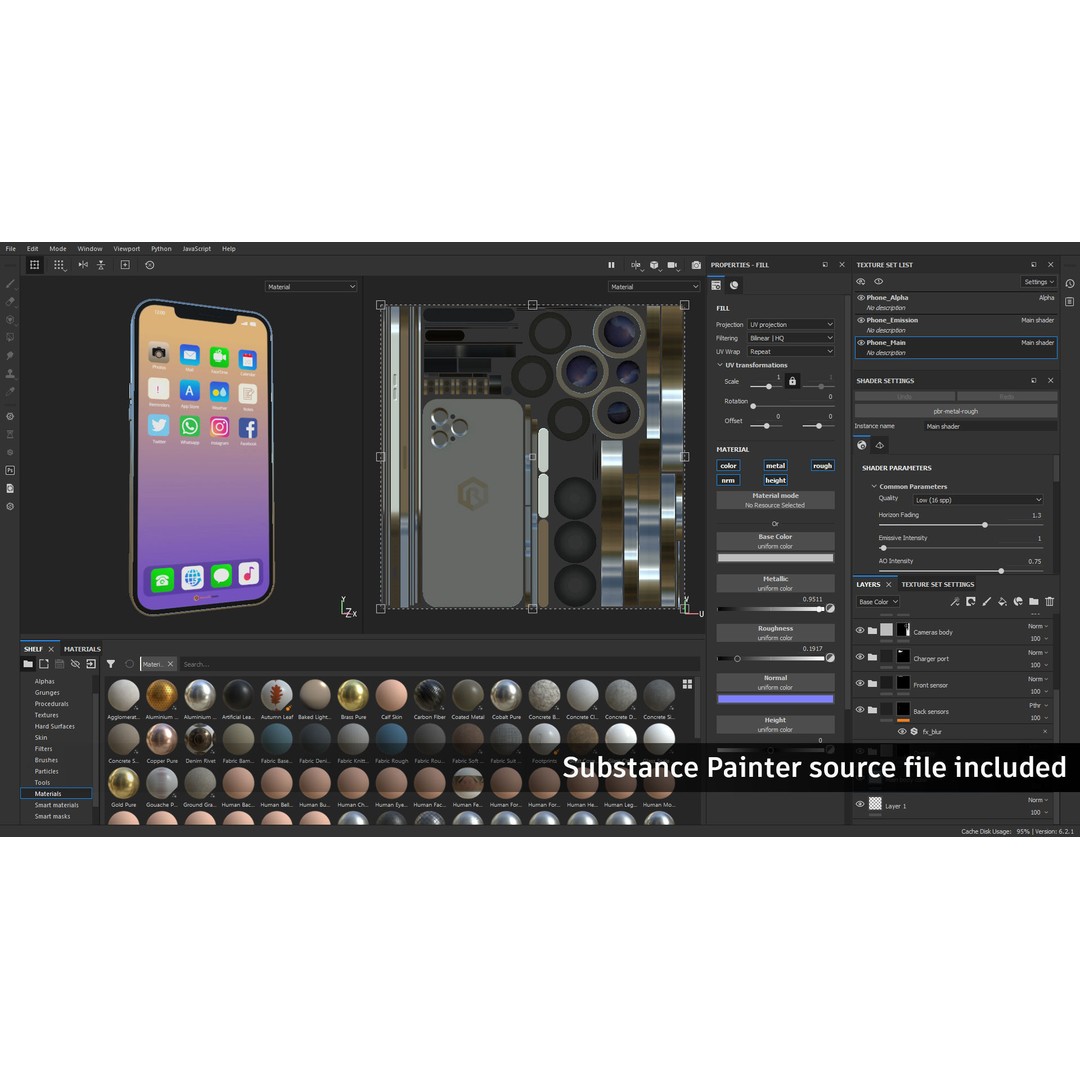Image resolution: width=1080 pixels, height=1080 pixels.
Task: Open the Python menu
Action: pyautogui.click(x=161, y=249)
